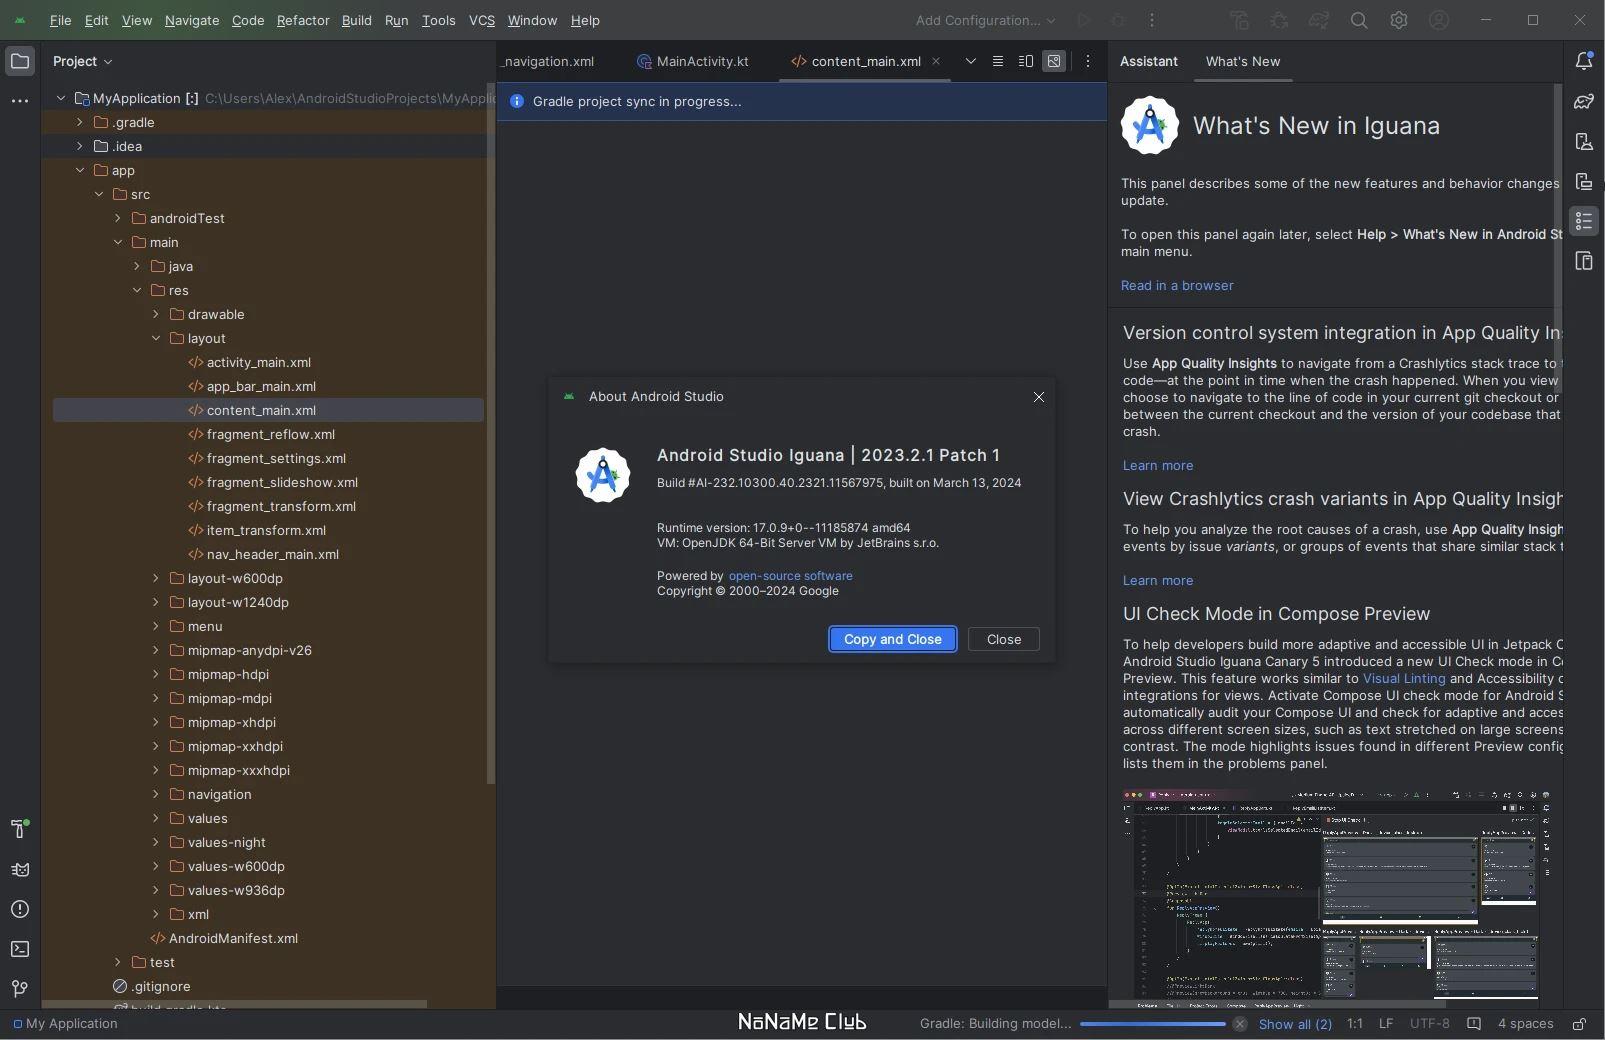
Task: Click the 4 spaces indent setting
Action: (x=1525, y=1024)
